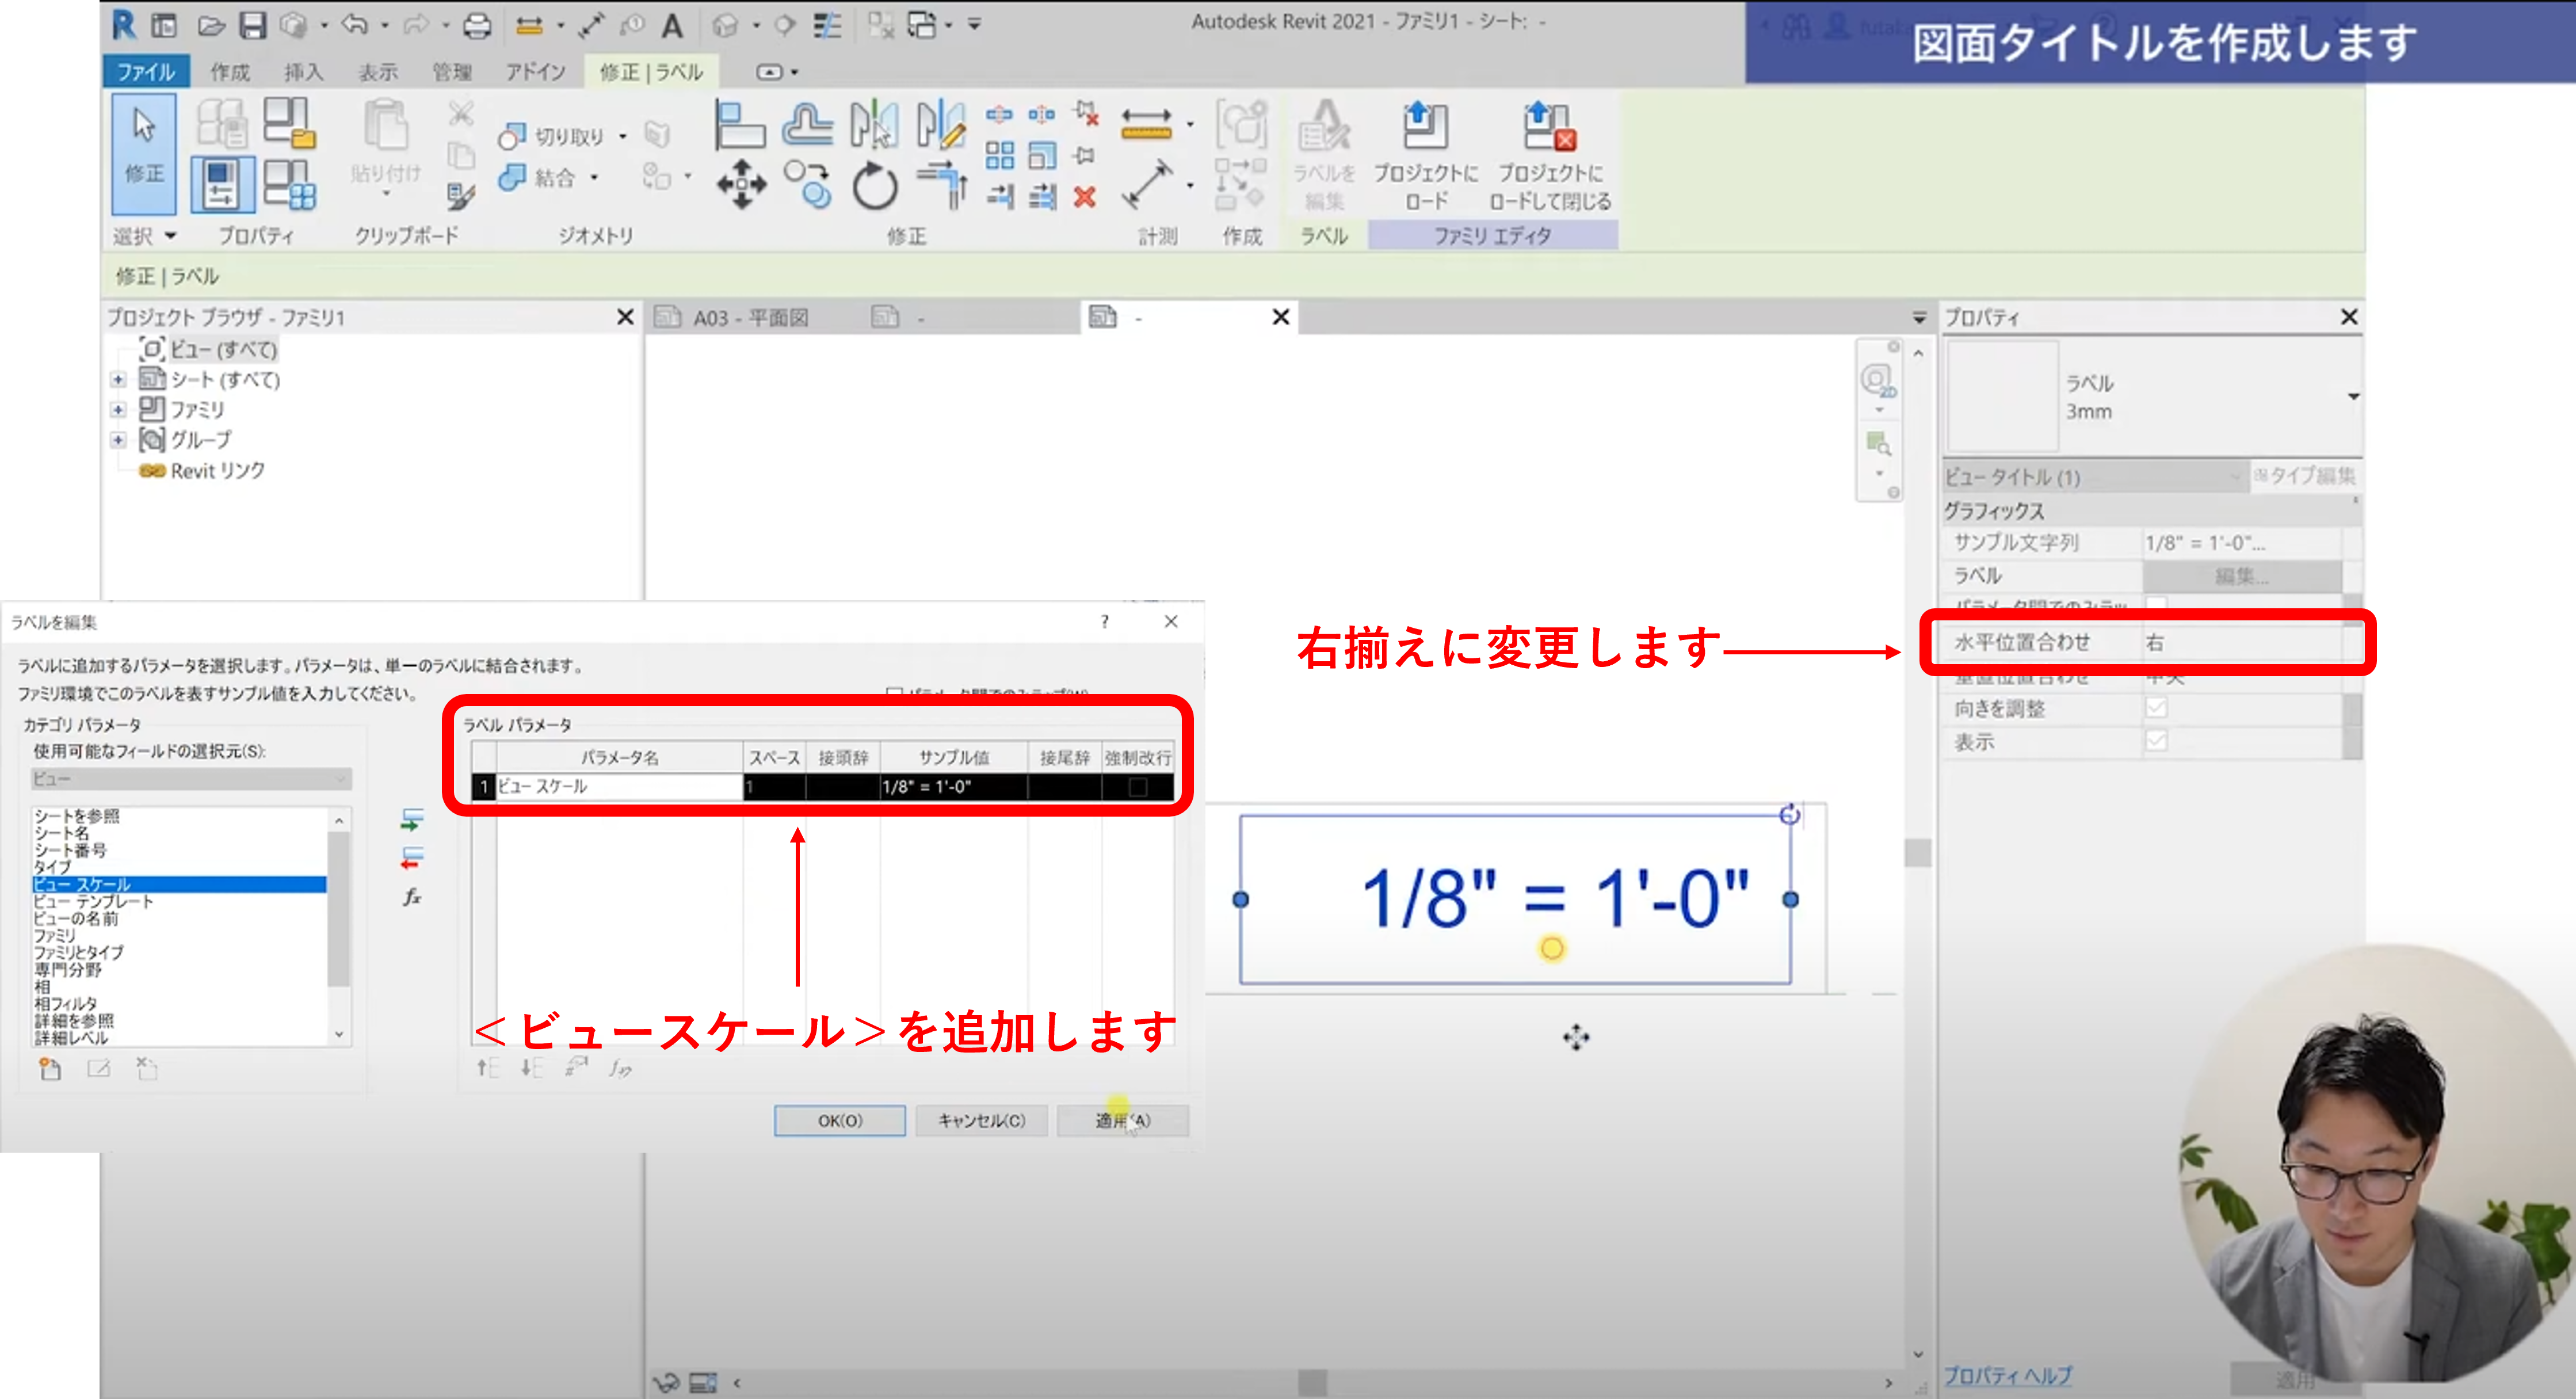2576x1399 pixels.
Task: Open the 挿入 ribbon tab
Action: click(303, 72)
